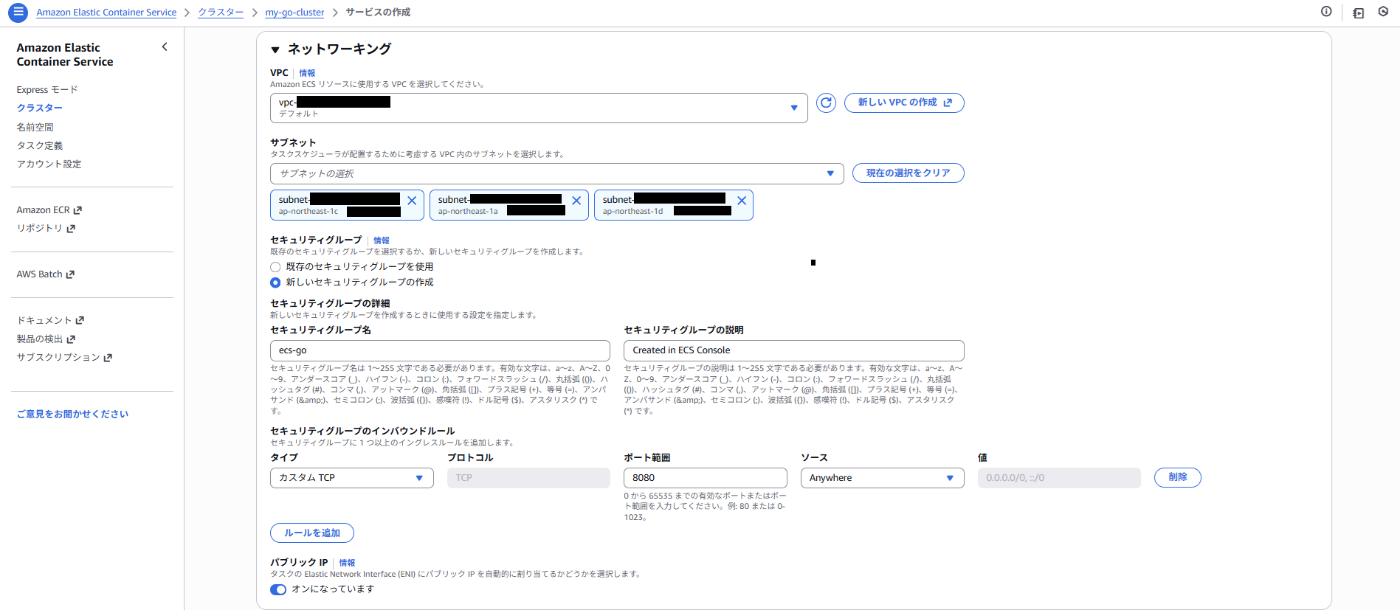Edit the セキュリティグループ名 field ecs-go
This screenshot has width=1400, height=610.
tap(440, 350)
